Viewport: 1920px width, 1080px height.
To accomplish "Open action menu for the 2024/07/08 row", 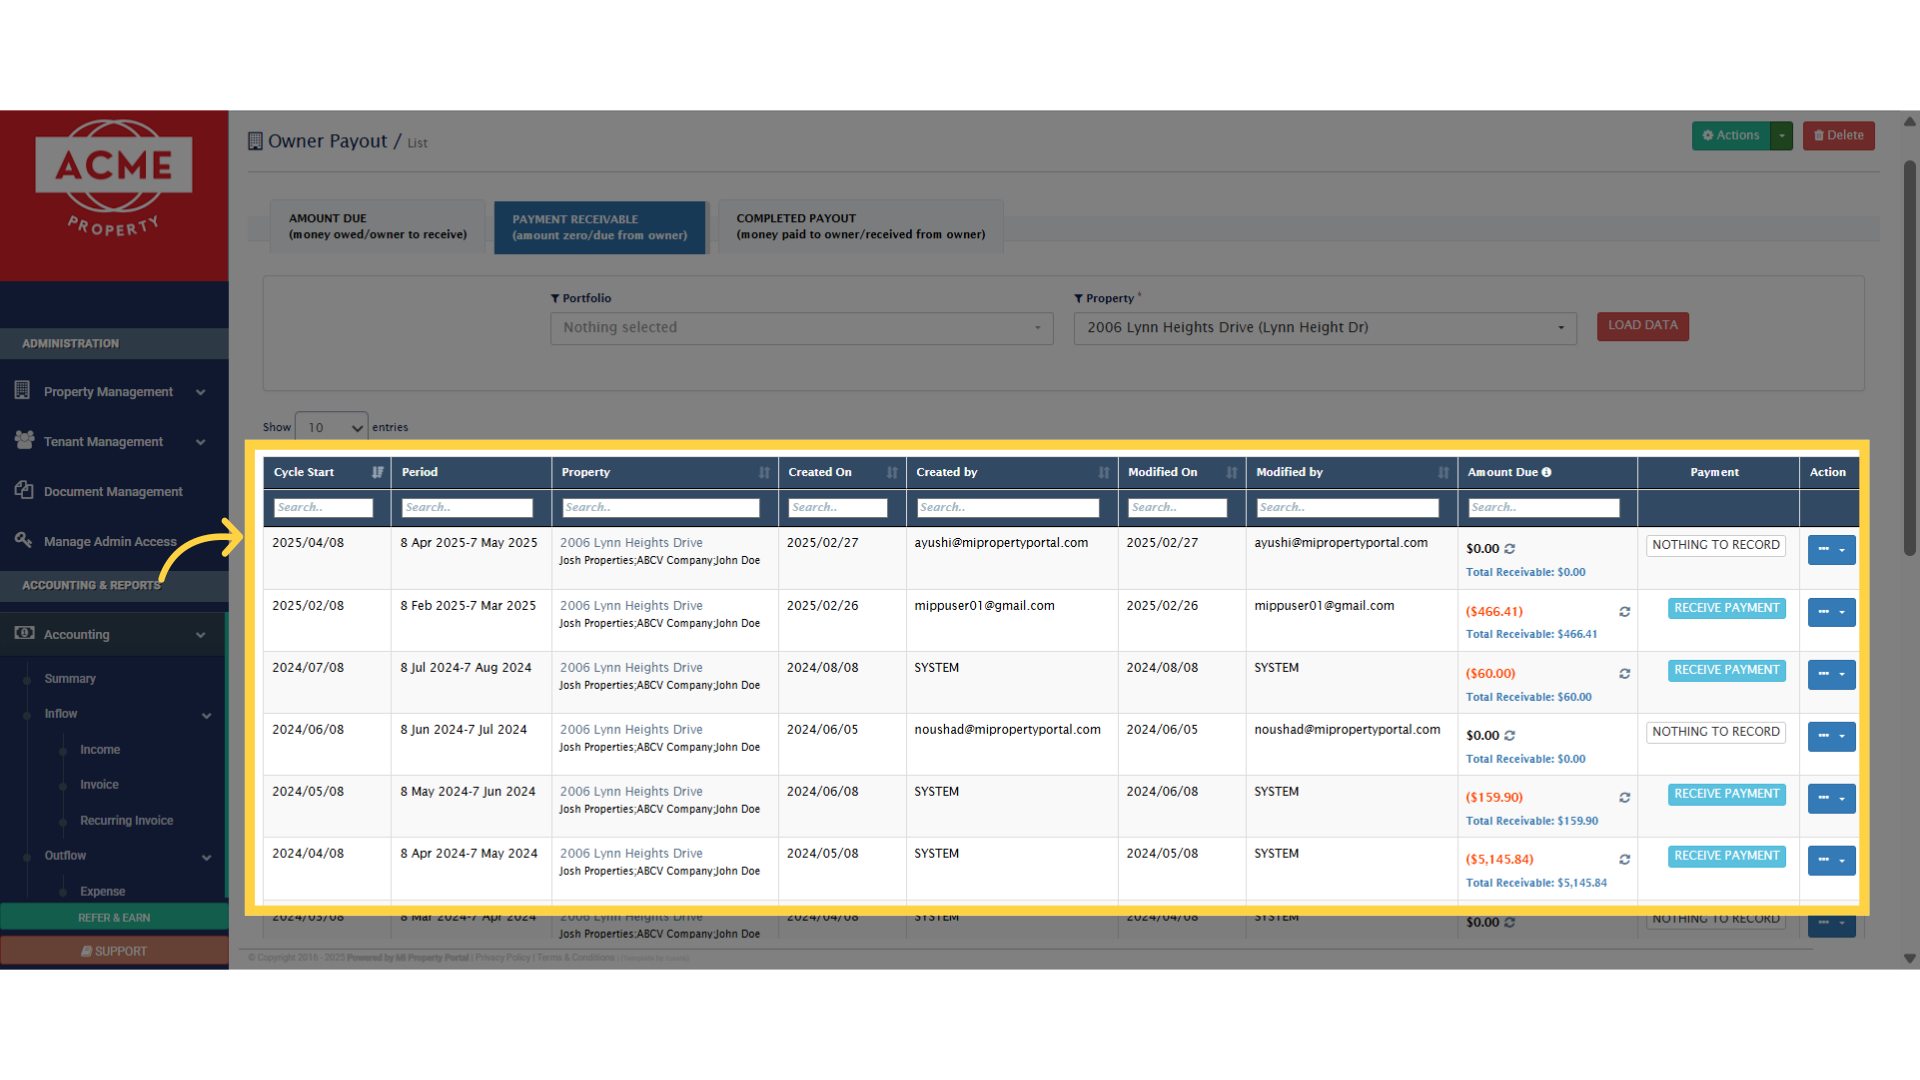I will (1831, 674).
